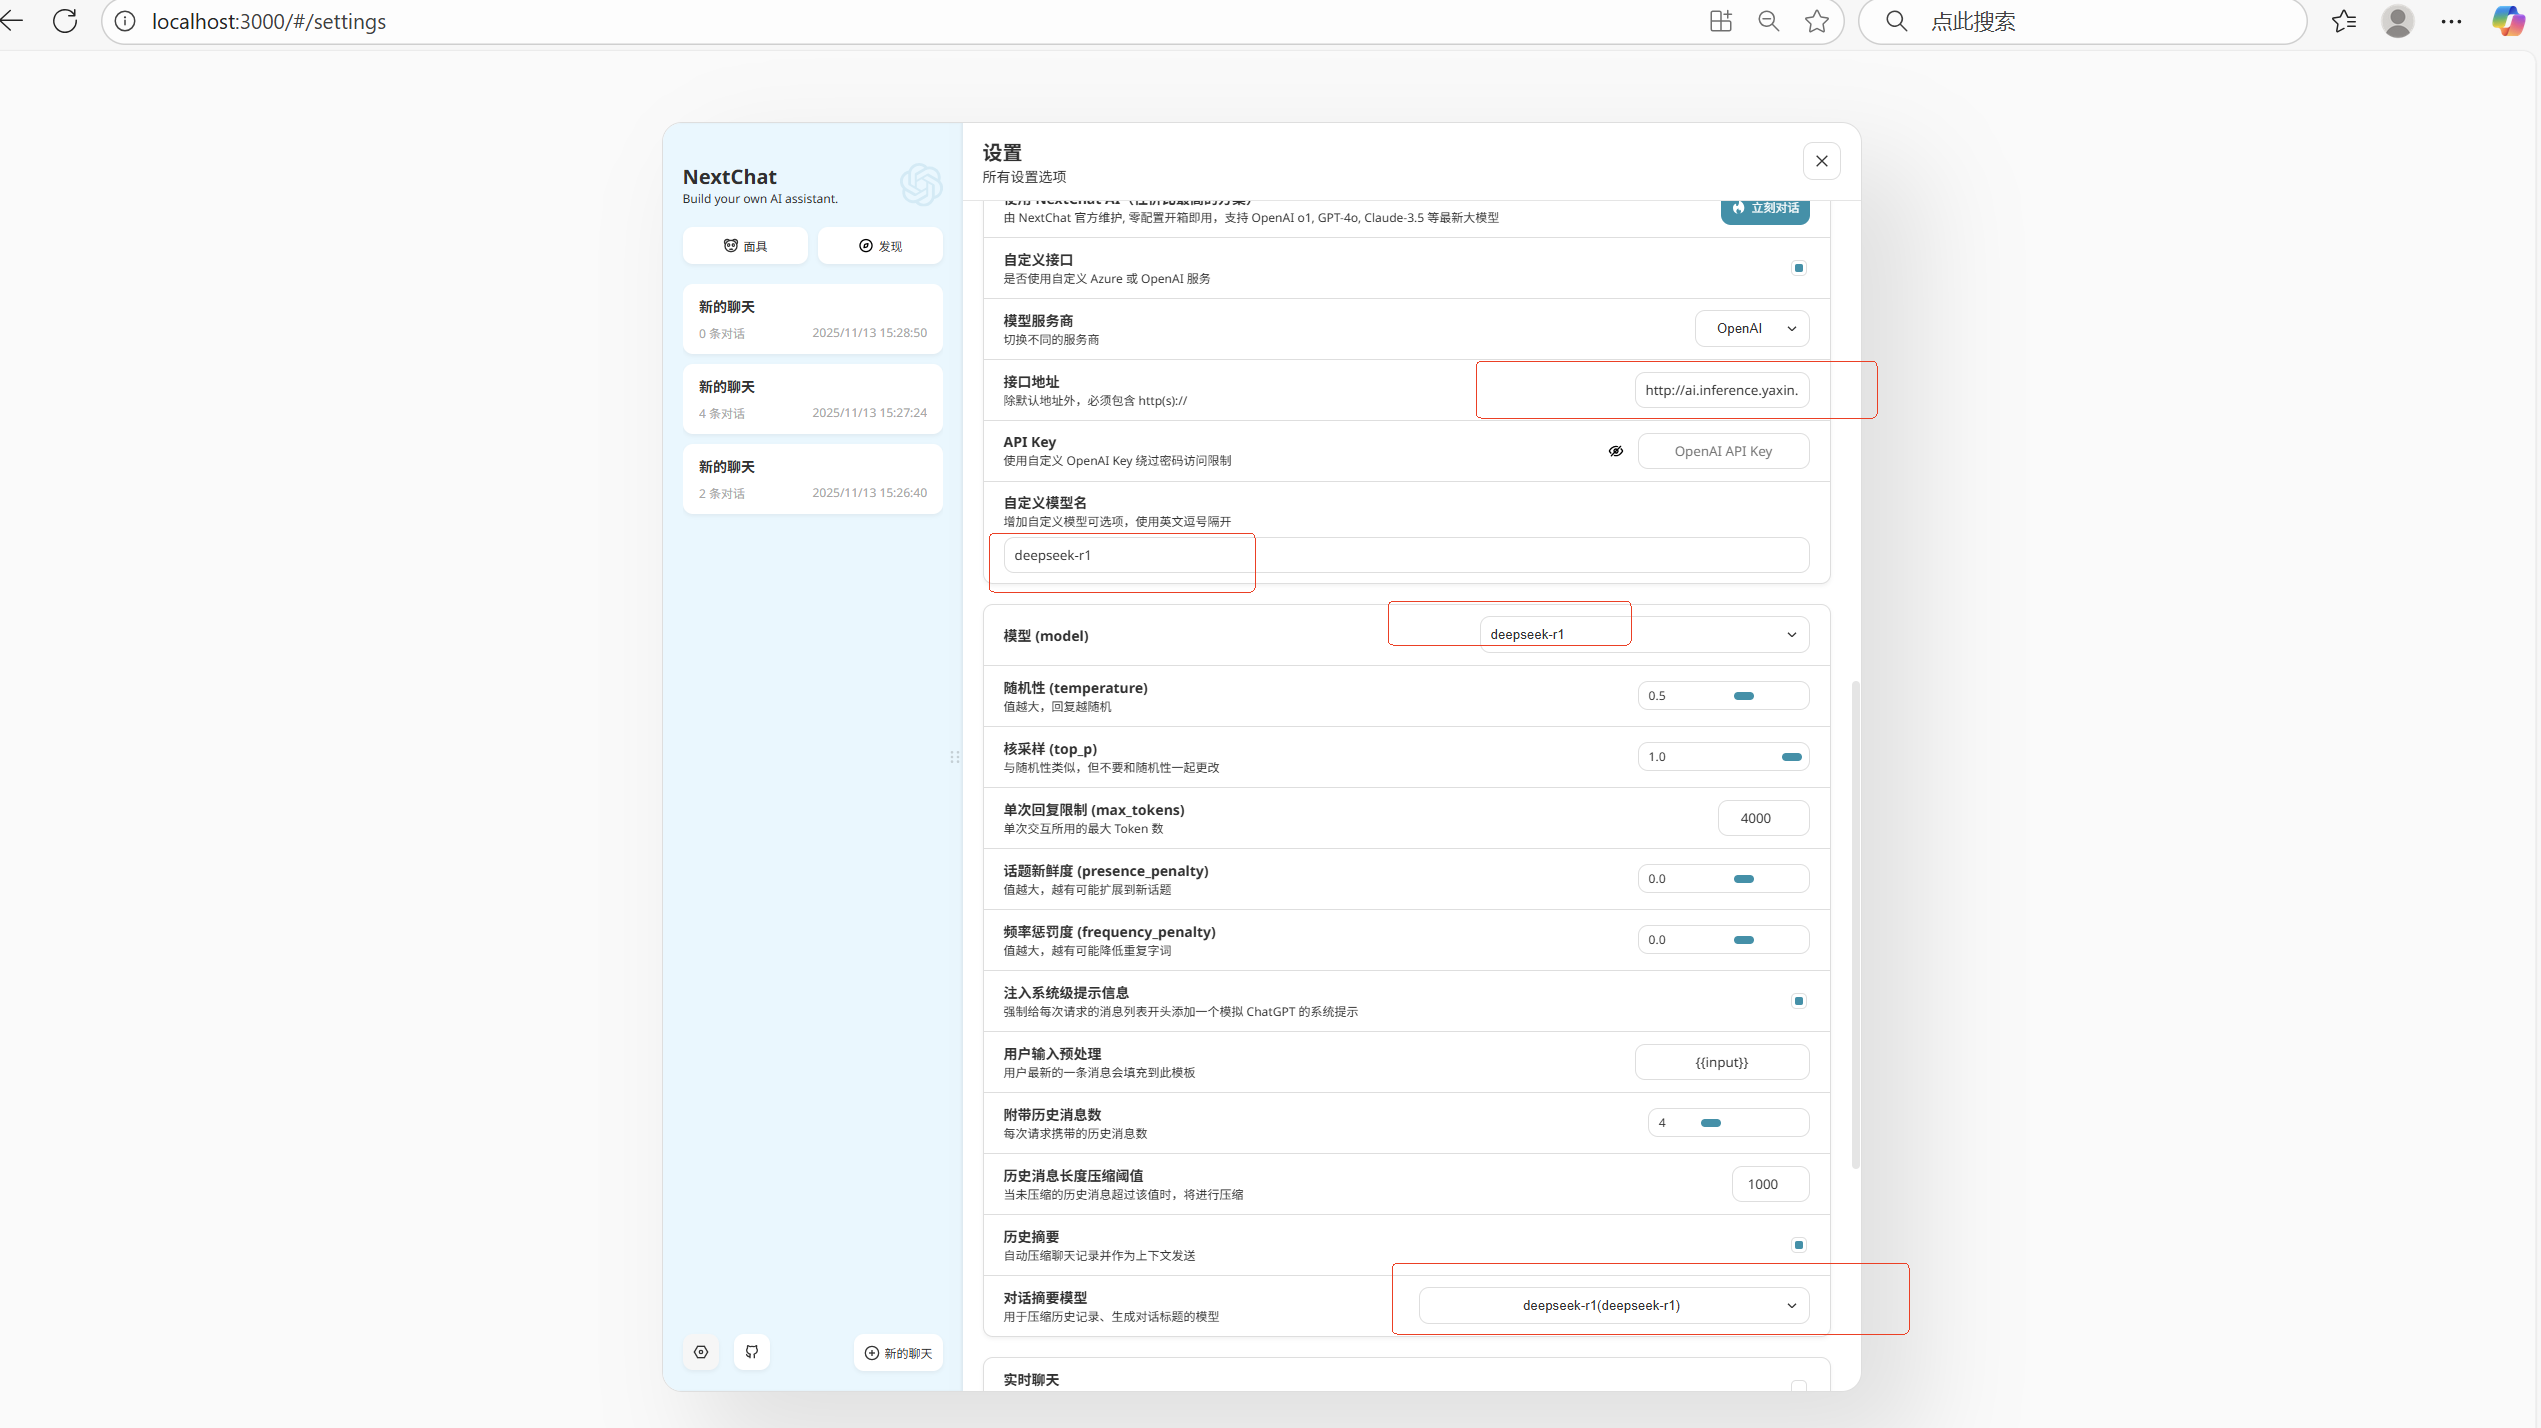This screenshot has width=2541, height=1428.
Task: Click the 设置 heading text
Action: point(1002,153)
